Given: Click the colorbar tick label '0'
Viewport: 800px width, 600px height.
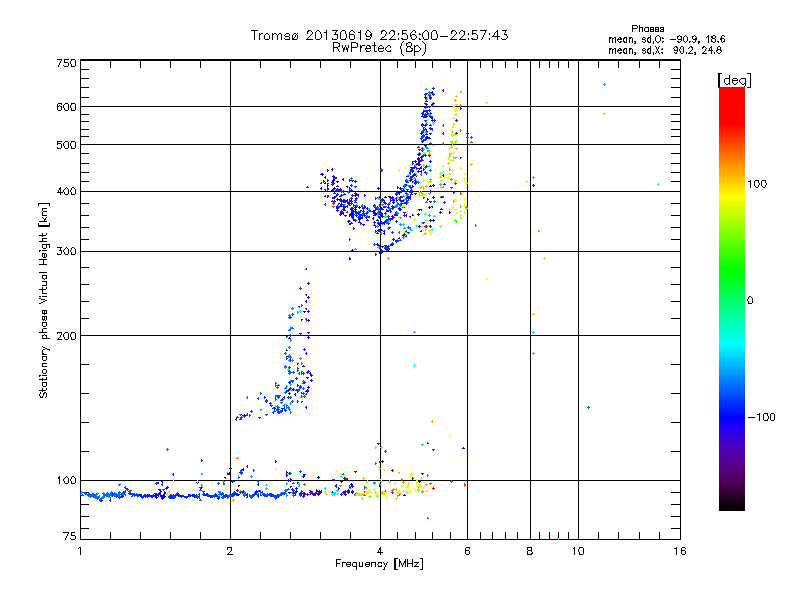Looking at the screenshot, I should pyautogui.click(x=749, y=301).
